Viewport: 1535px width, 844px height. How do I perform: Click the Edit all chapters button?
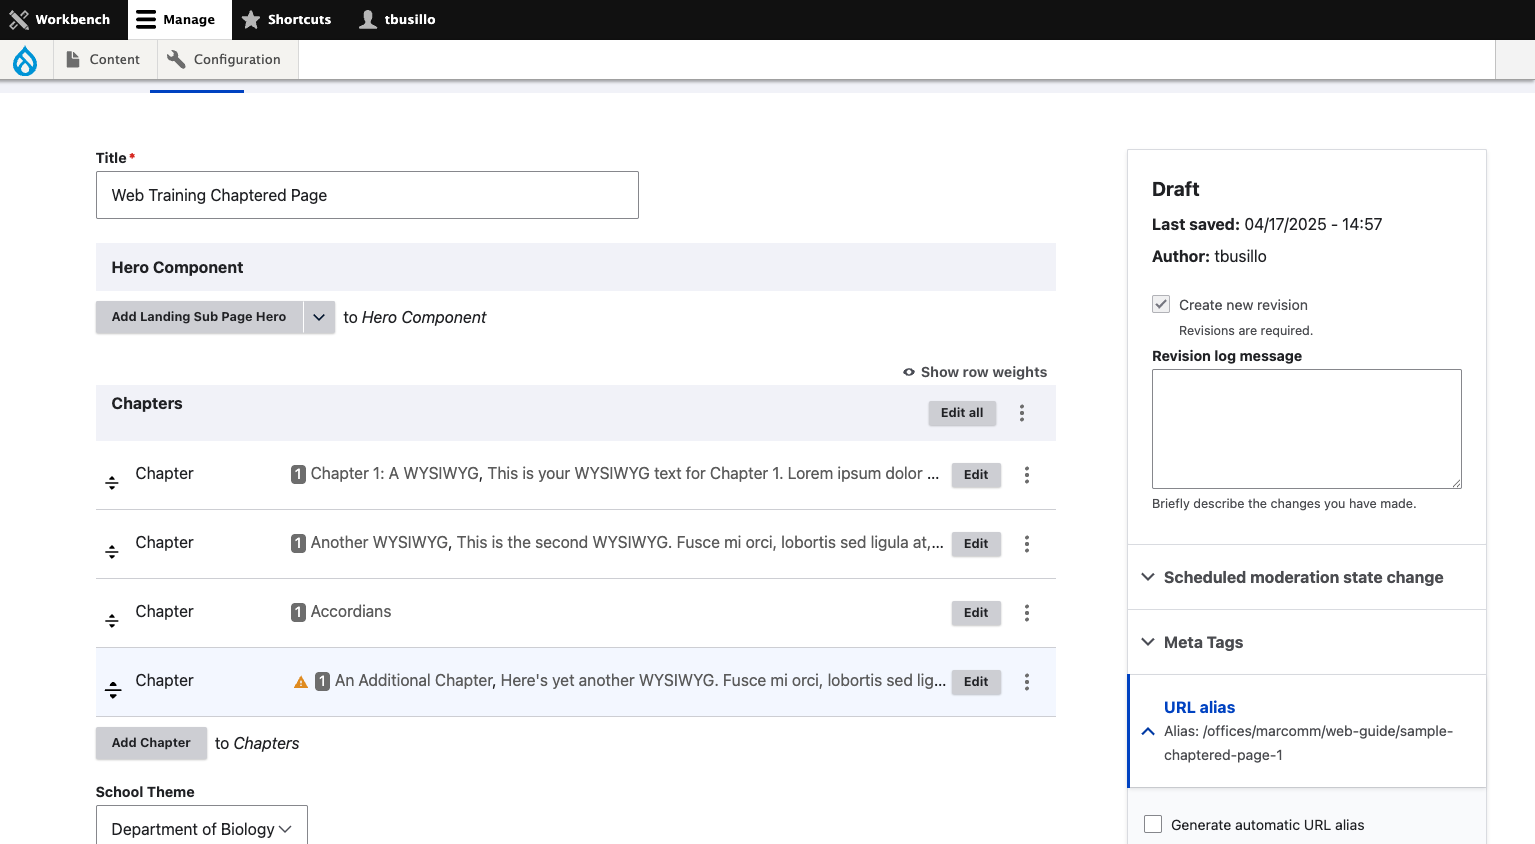(962, 413)
